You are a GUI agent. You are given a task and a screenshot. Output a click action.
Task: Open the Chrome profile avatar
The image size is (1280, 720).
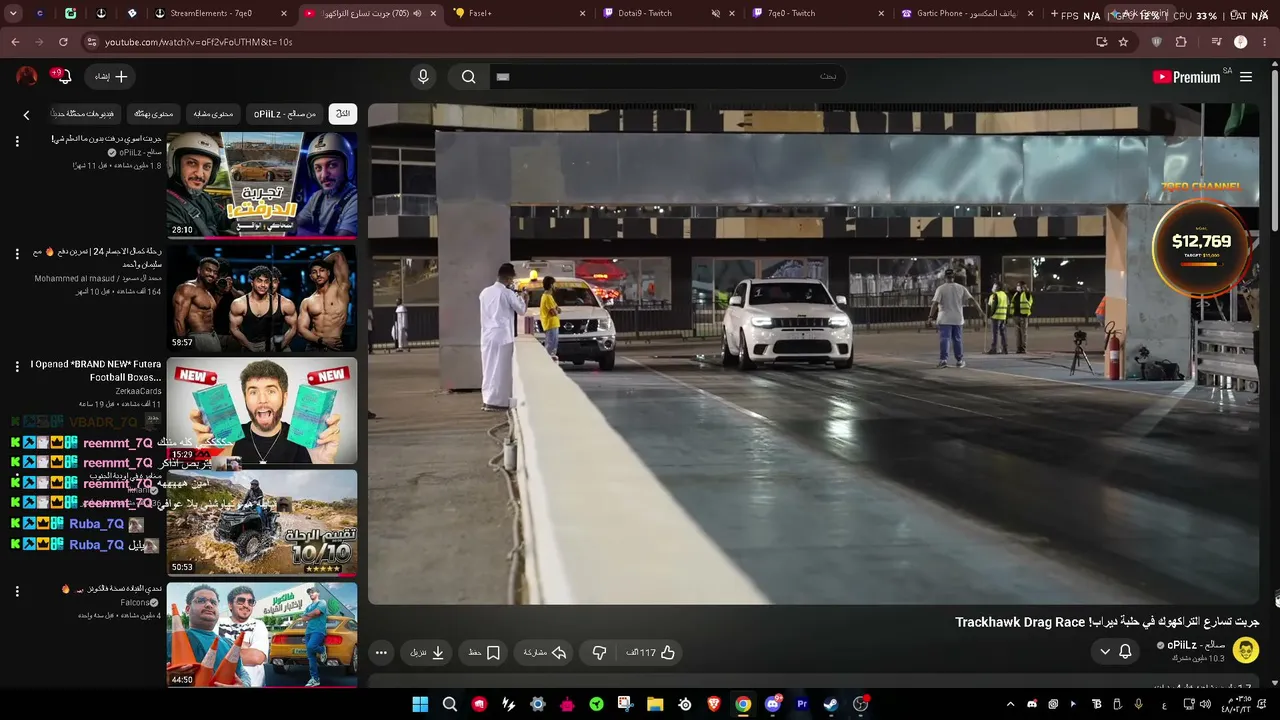(1241, 42)
